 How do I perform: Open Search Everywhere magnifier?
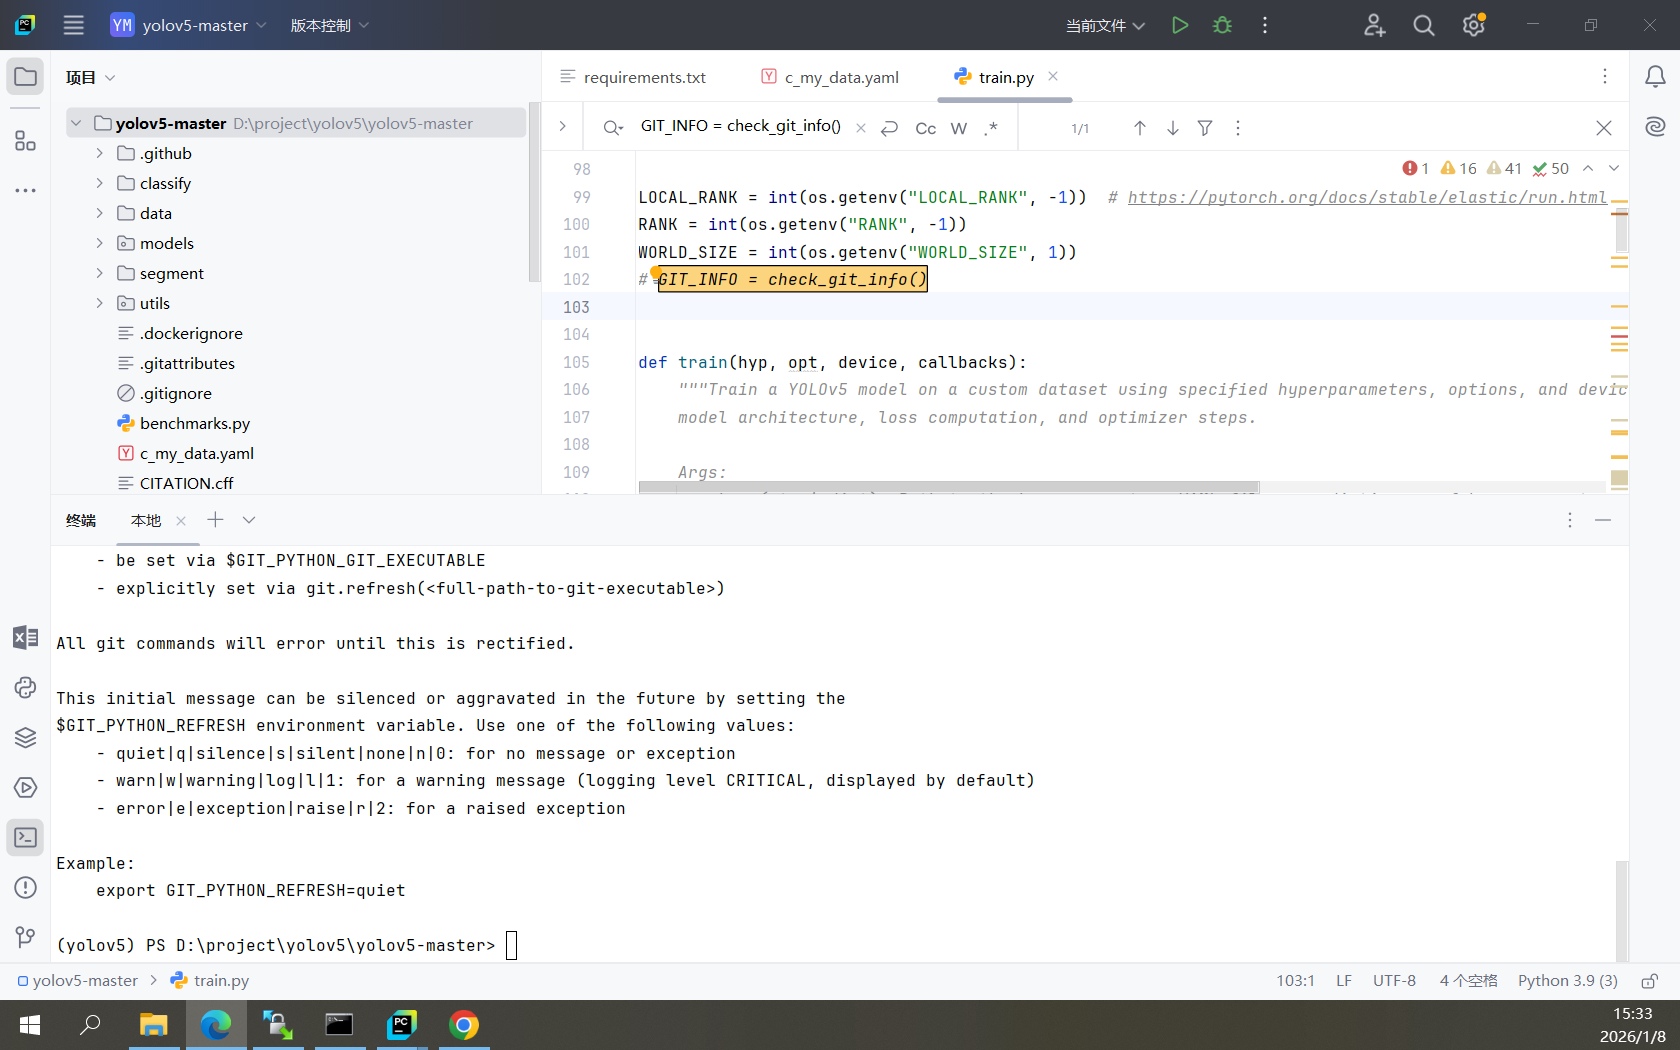[1424, 25]
